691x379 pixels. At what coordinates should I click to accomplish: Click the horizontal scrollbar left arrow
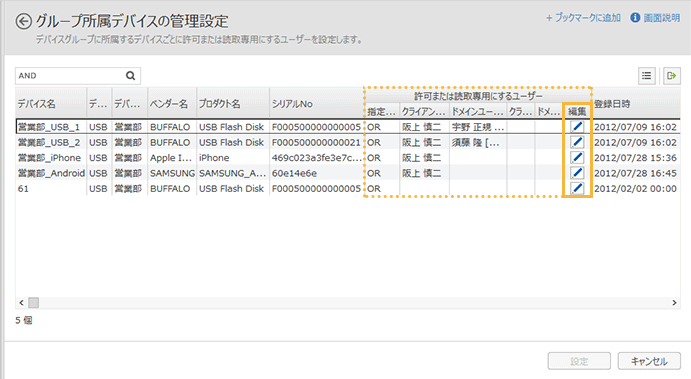(x=21, y=303)
